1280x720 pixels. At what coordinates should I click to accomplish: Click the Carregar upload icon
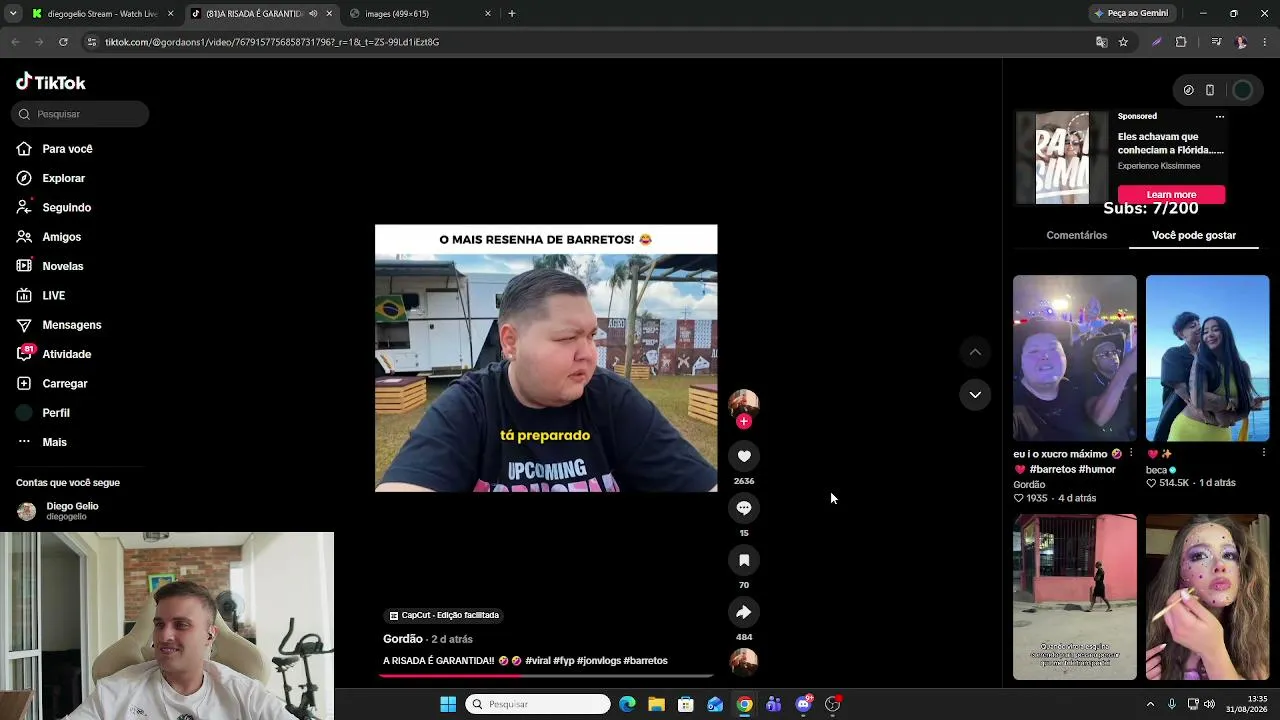(x=24, y=383)
